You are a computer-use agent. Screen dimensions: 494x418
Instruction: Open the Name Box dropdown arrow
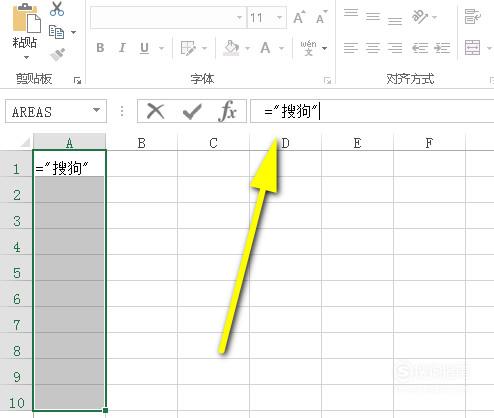pyautogui.click(x=97, y=110)
